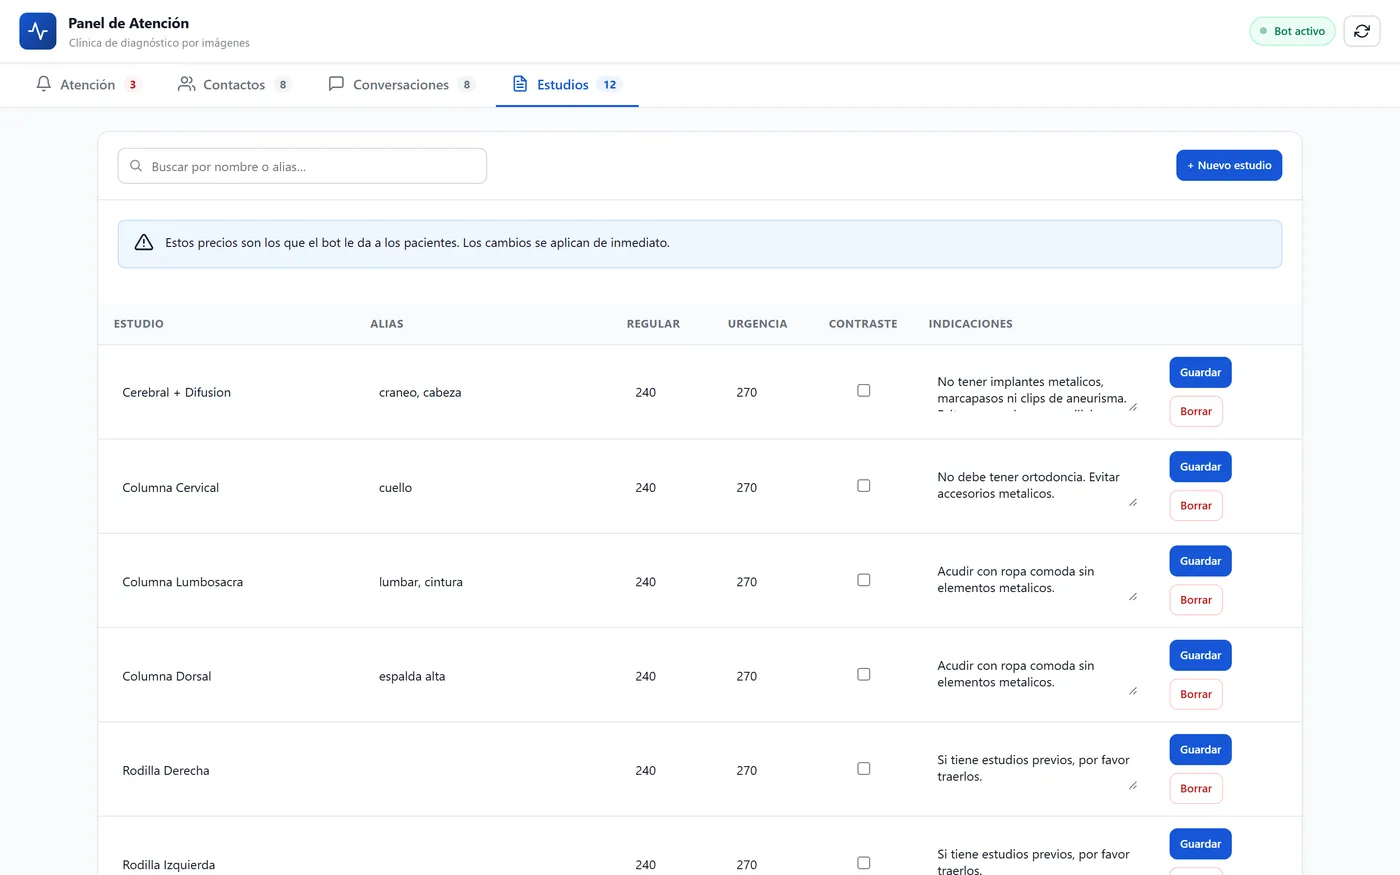Click Borrar for Columna Dorsal
The image size is (1400, 875).
point(1196,694)
